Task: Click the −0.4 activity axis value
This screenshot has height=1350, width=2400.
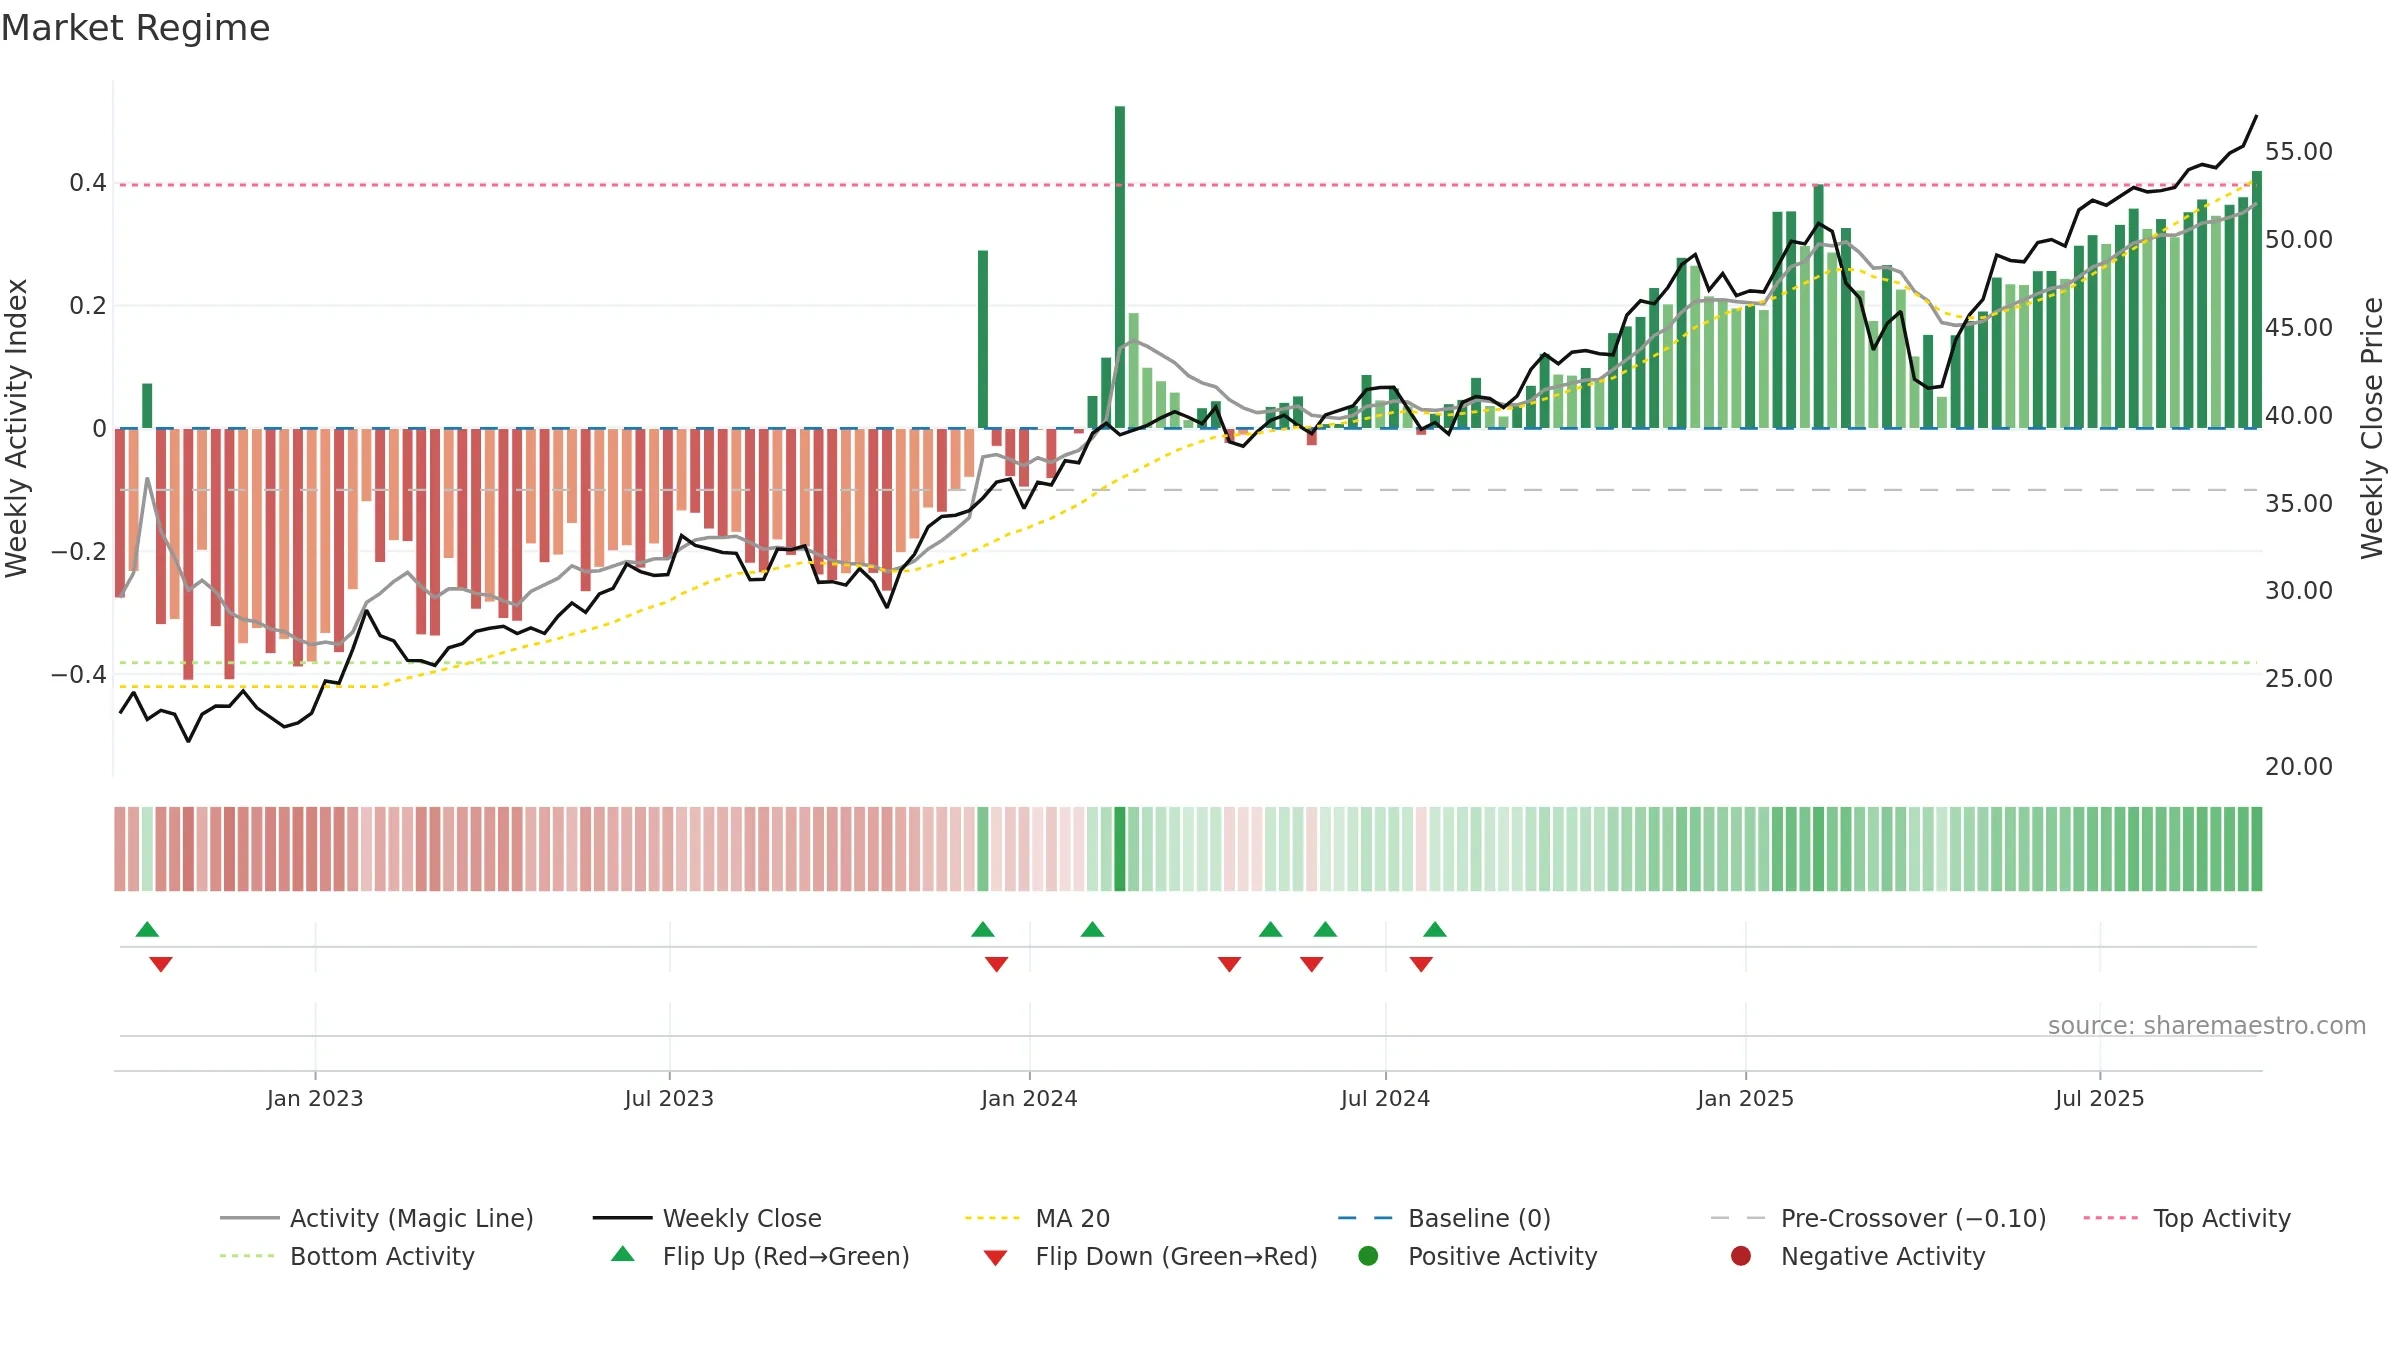Action: click(79, 674)
